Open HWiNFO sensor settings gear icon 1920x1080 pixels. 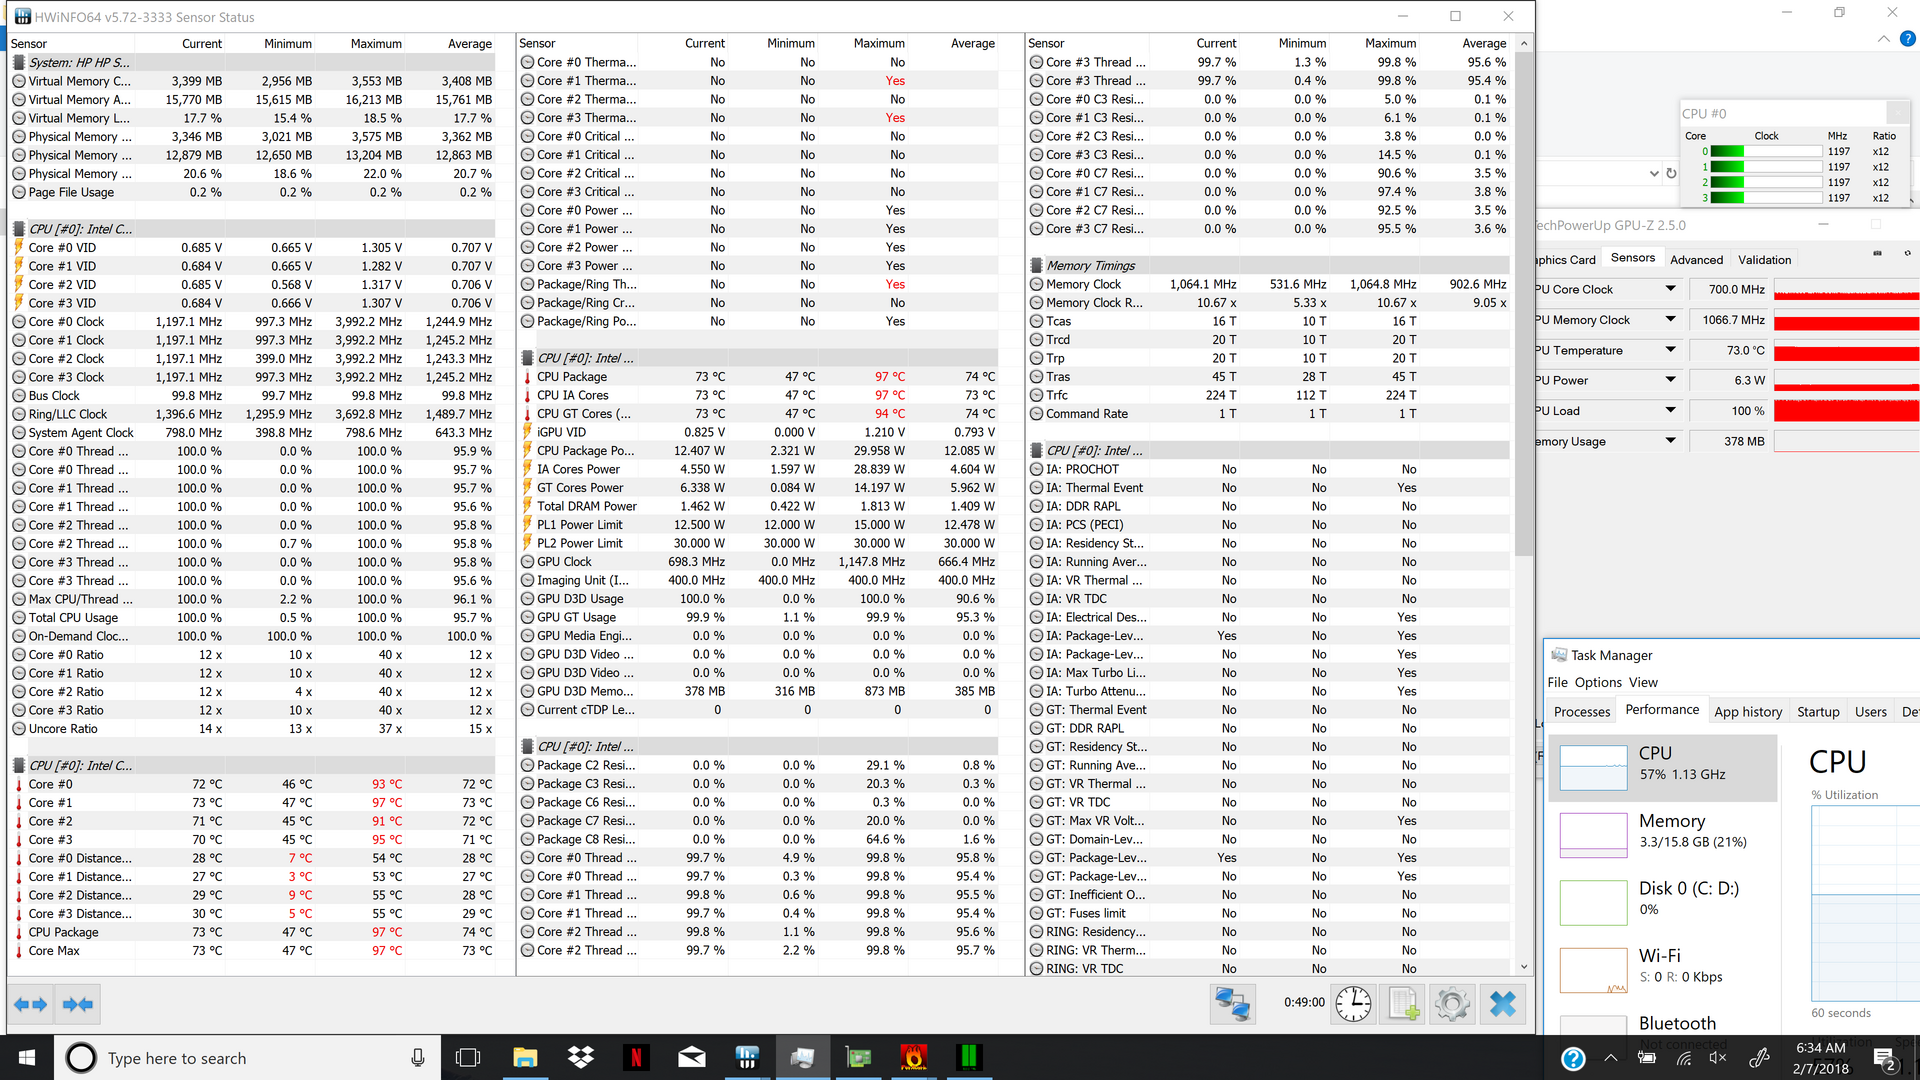1452,1004
